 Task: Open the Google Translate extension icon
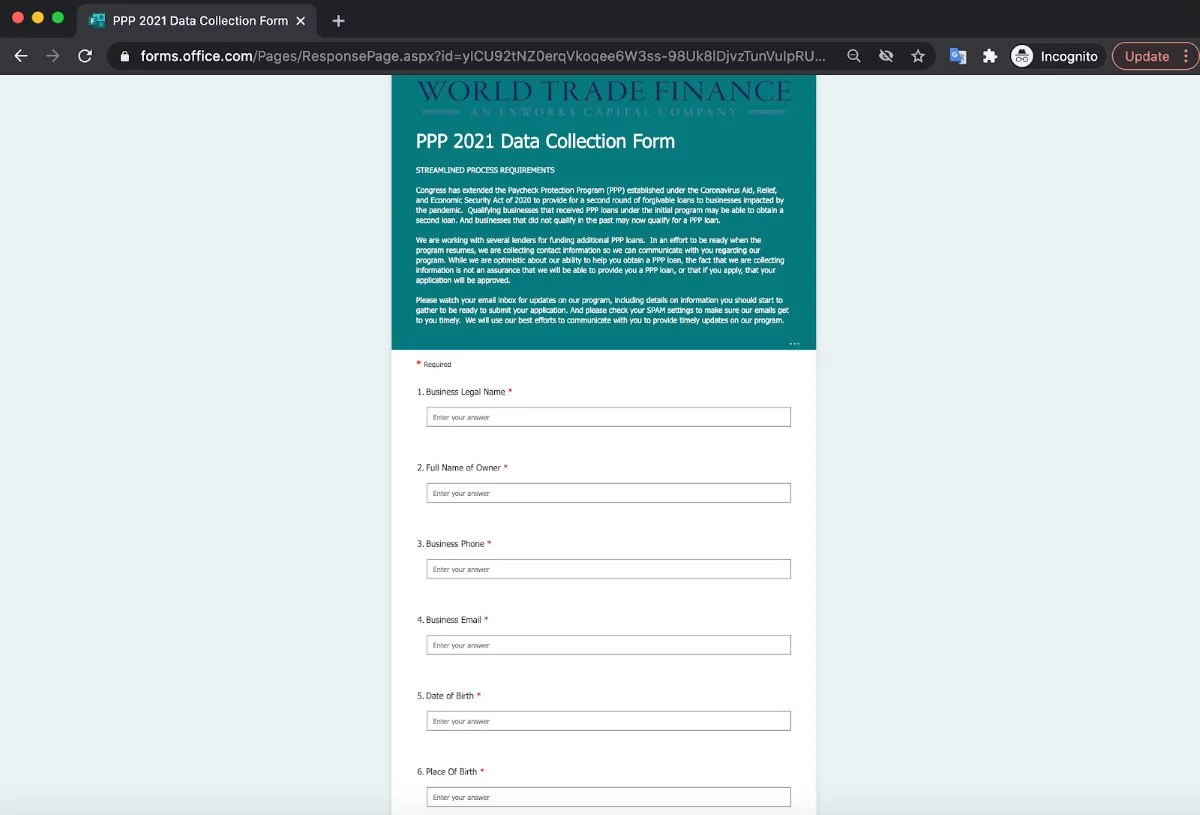(958, 56)
